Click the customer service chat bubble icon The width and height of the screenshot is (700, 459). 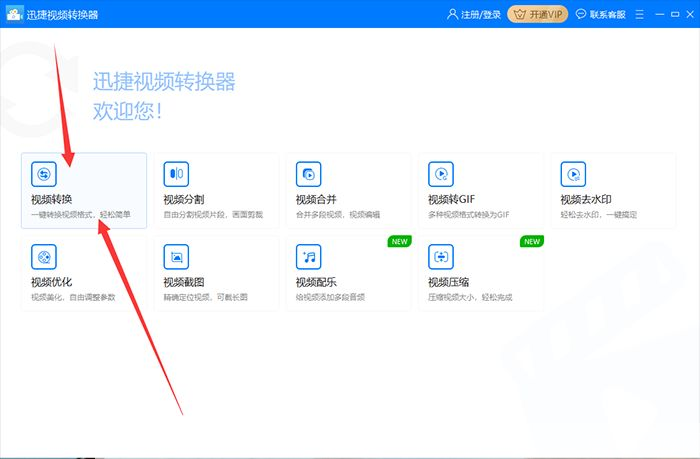581,14
